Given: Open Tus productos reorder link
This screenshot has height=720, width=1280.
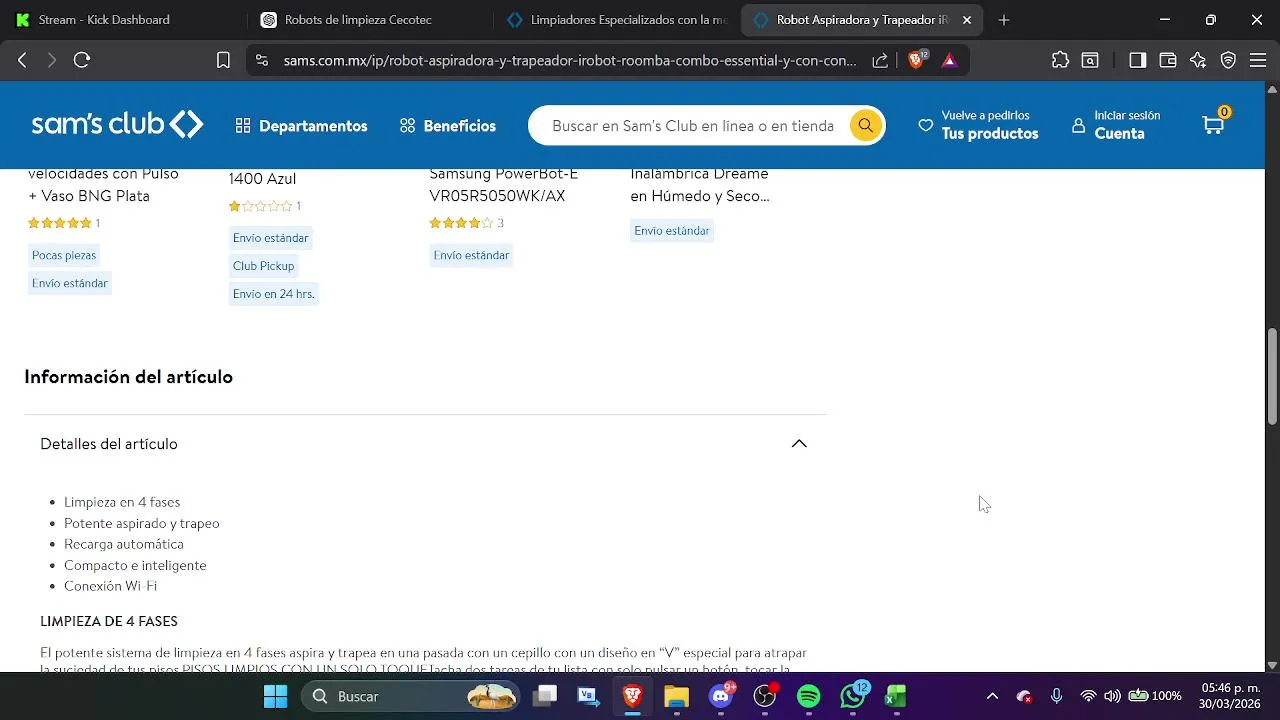Looking at the screenshot, I should click(x=979, y=125).
